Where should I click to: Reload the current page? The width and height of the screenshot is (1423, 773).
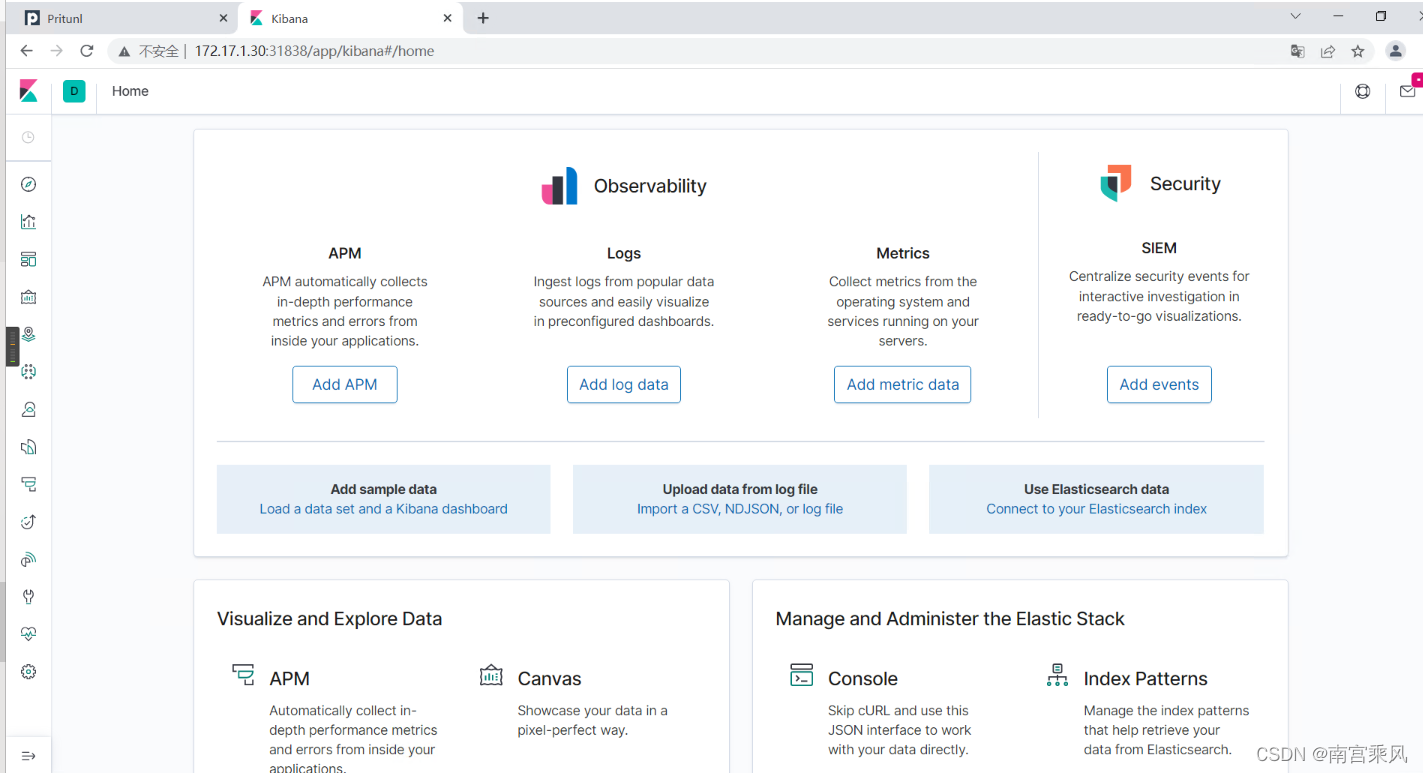point(87,51)
